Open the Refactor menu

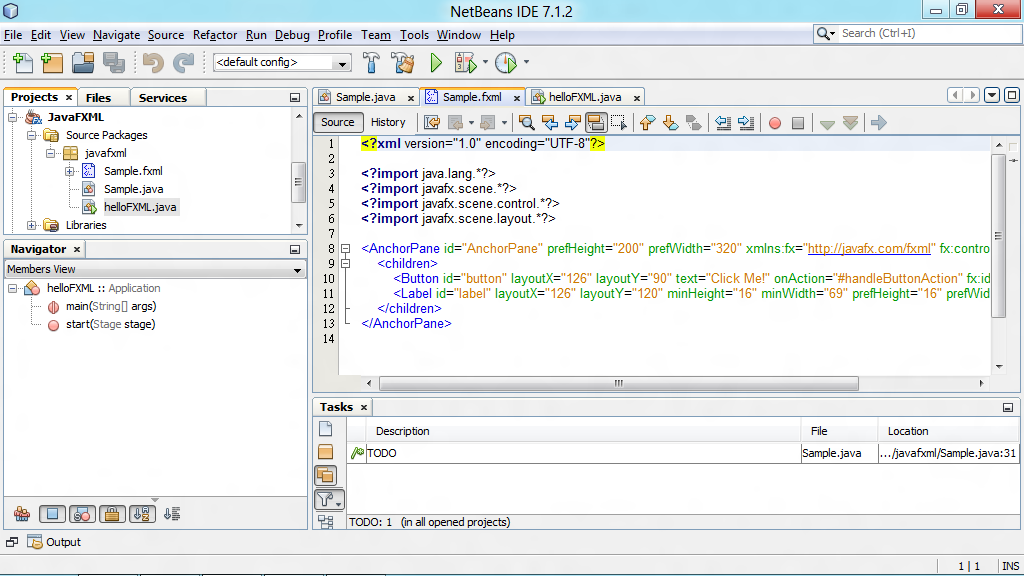[215, 34]
